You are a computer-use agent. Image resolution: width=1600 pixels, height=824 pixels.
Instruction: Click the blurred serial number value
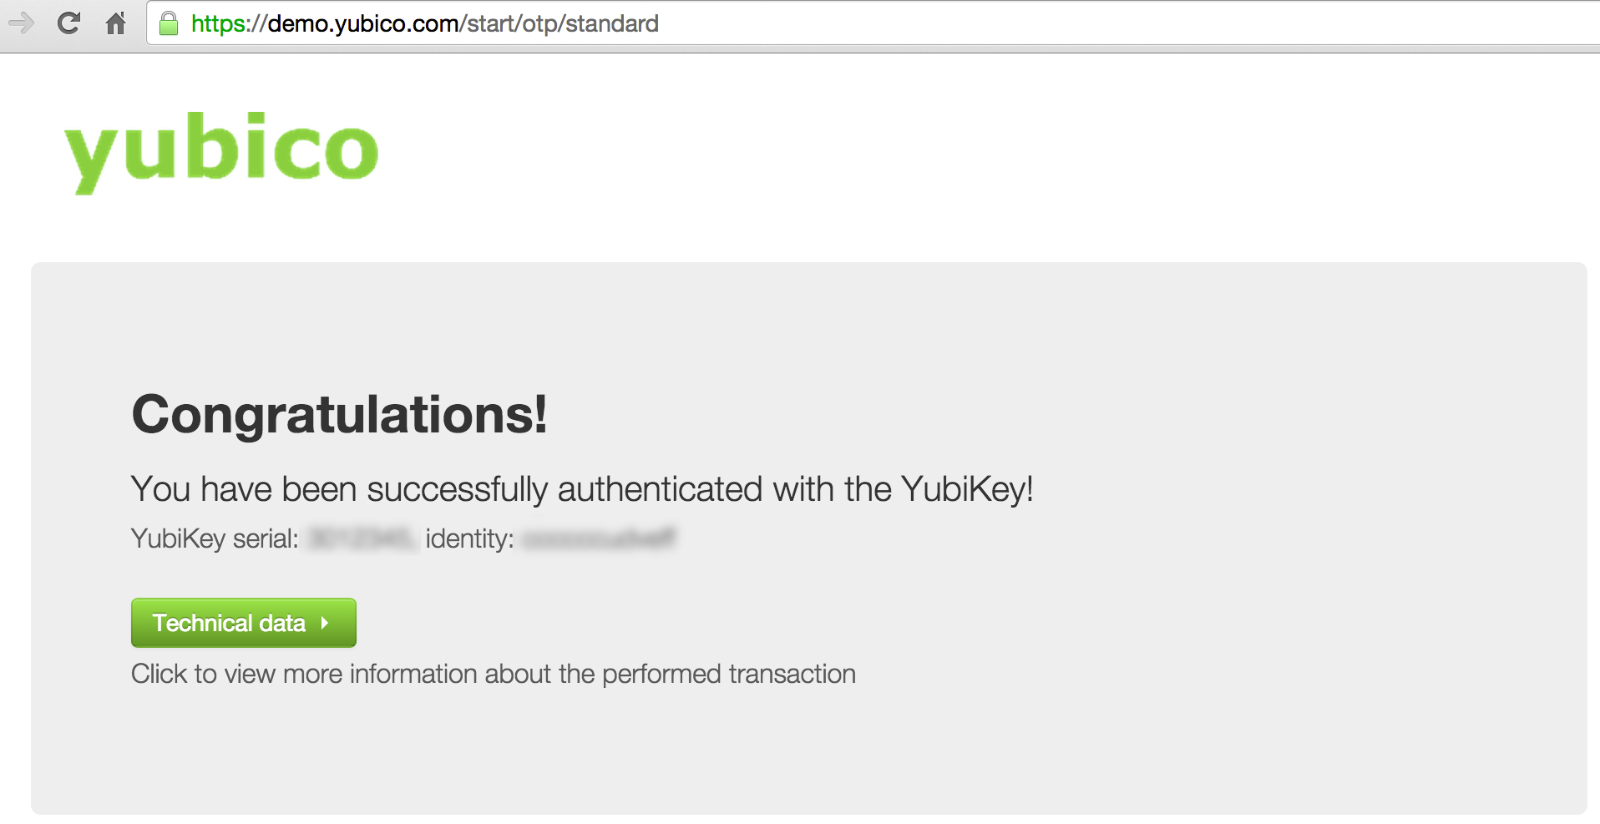tap(359, 539)
